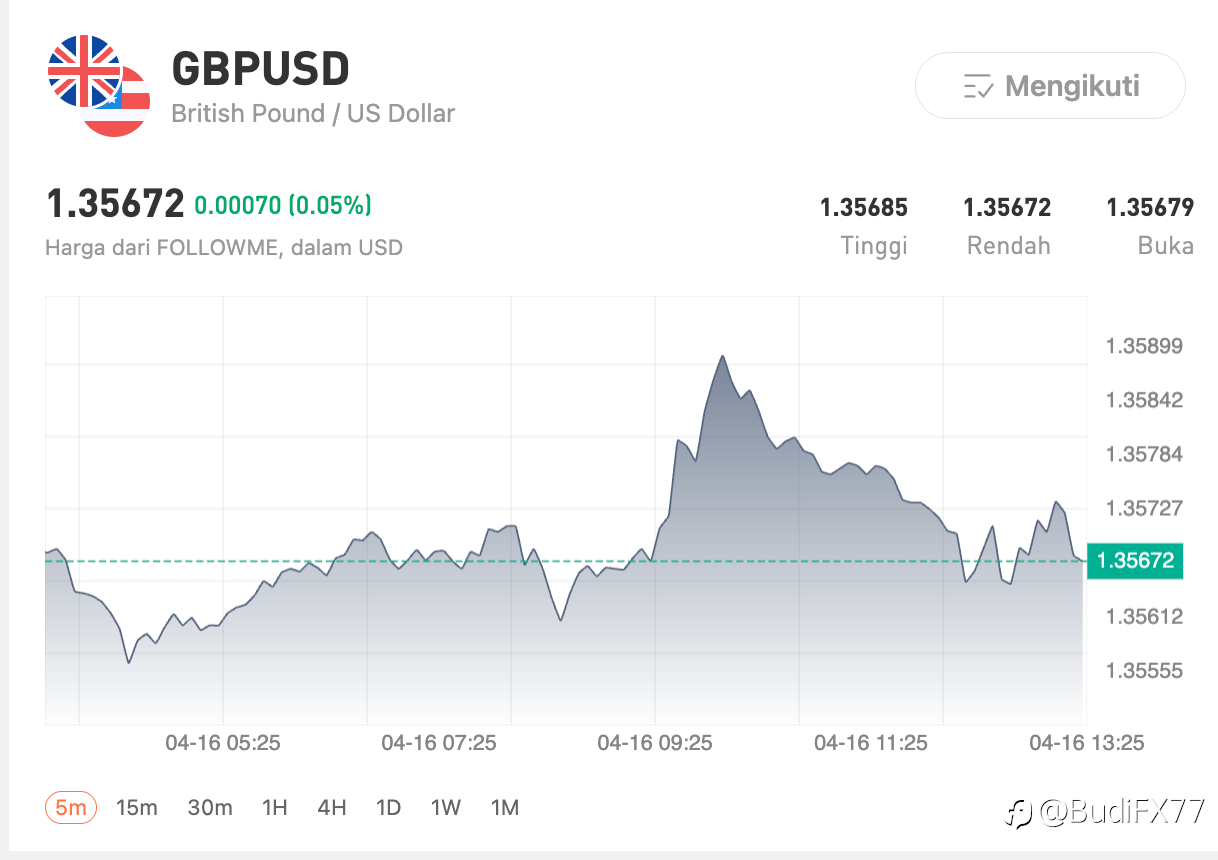Click the Tinggi high value 1.35685

pos(864,207)
